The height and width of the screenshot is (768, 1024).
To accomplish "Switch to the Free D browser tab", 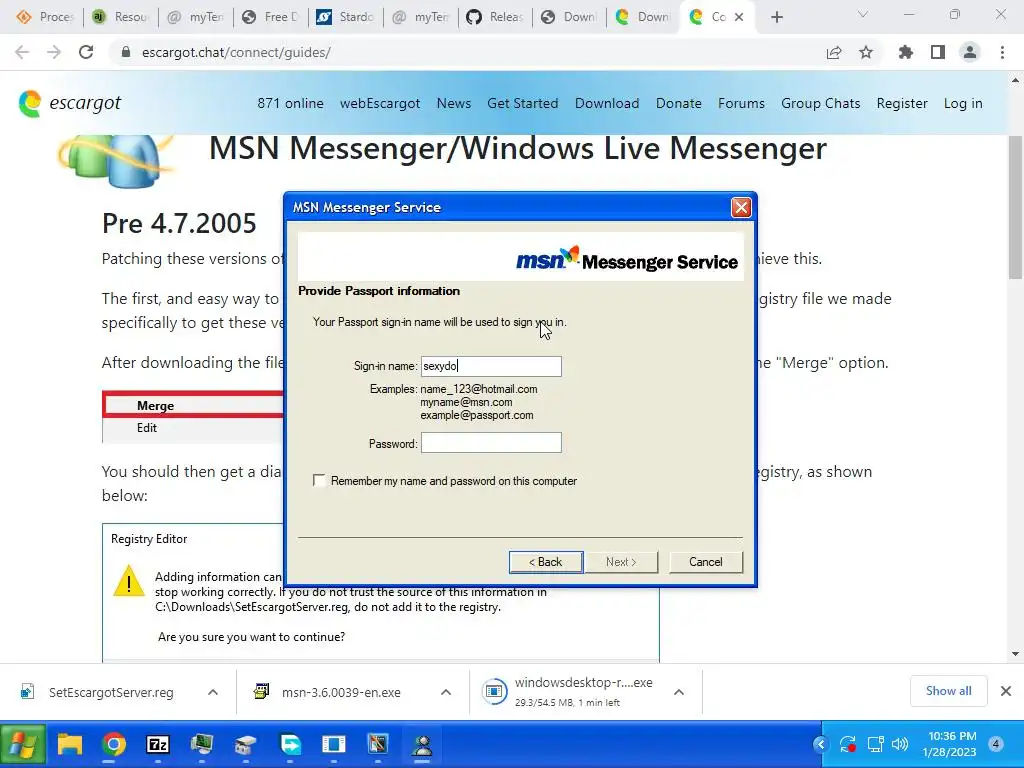I will [x=270, y=17].
